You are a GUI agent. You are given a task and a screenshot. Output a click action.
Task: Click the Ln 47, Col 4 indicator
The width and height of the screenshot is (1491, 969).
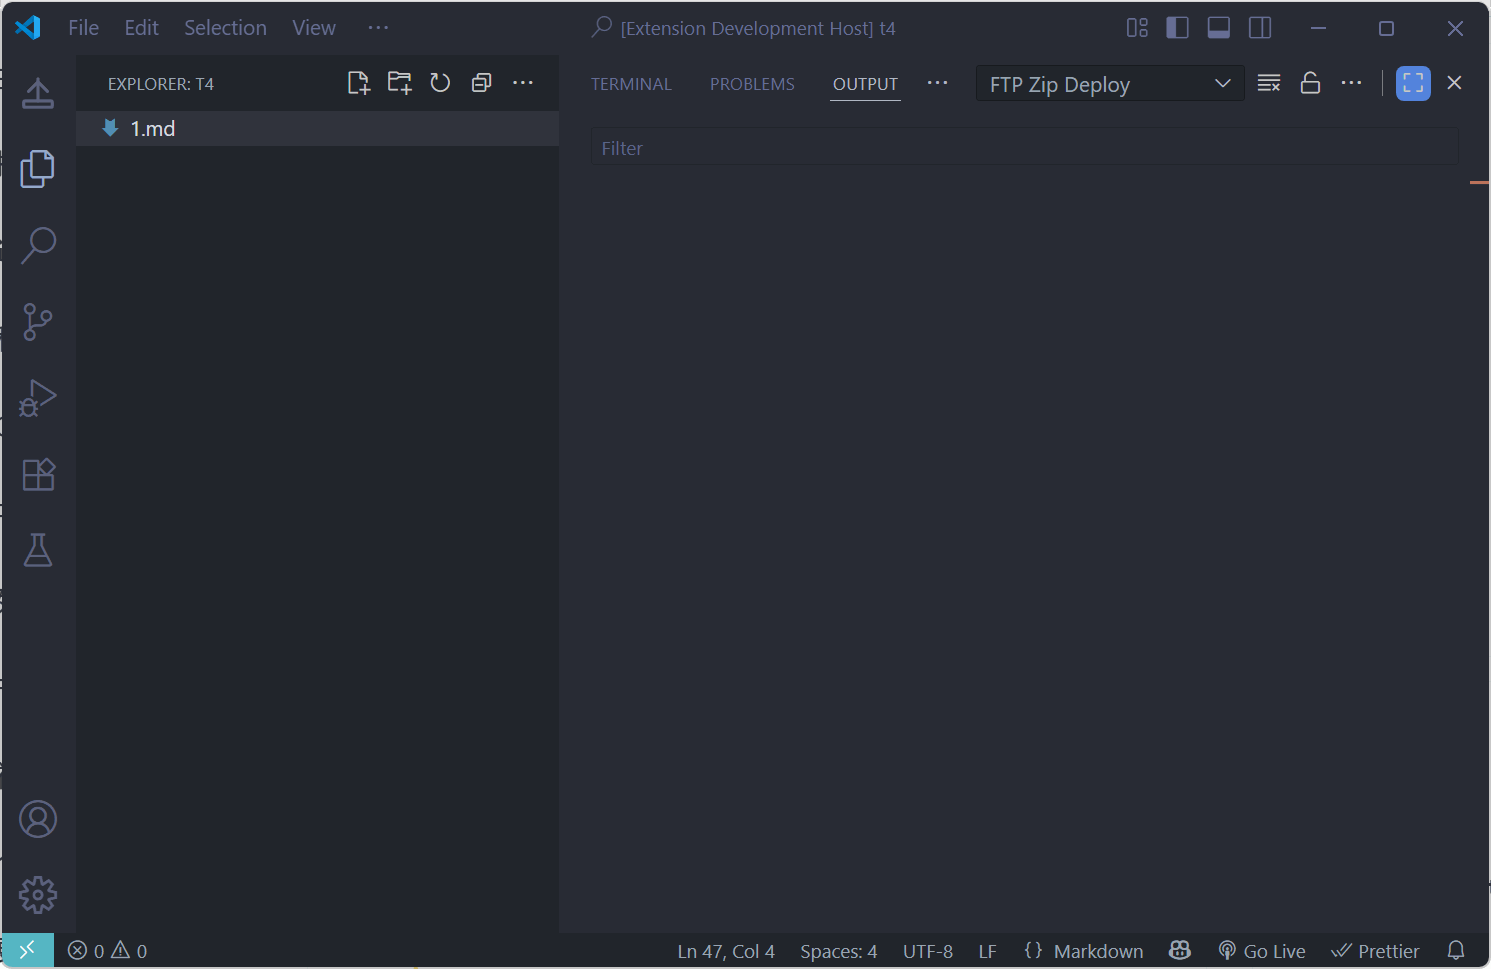point(726,951)
